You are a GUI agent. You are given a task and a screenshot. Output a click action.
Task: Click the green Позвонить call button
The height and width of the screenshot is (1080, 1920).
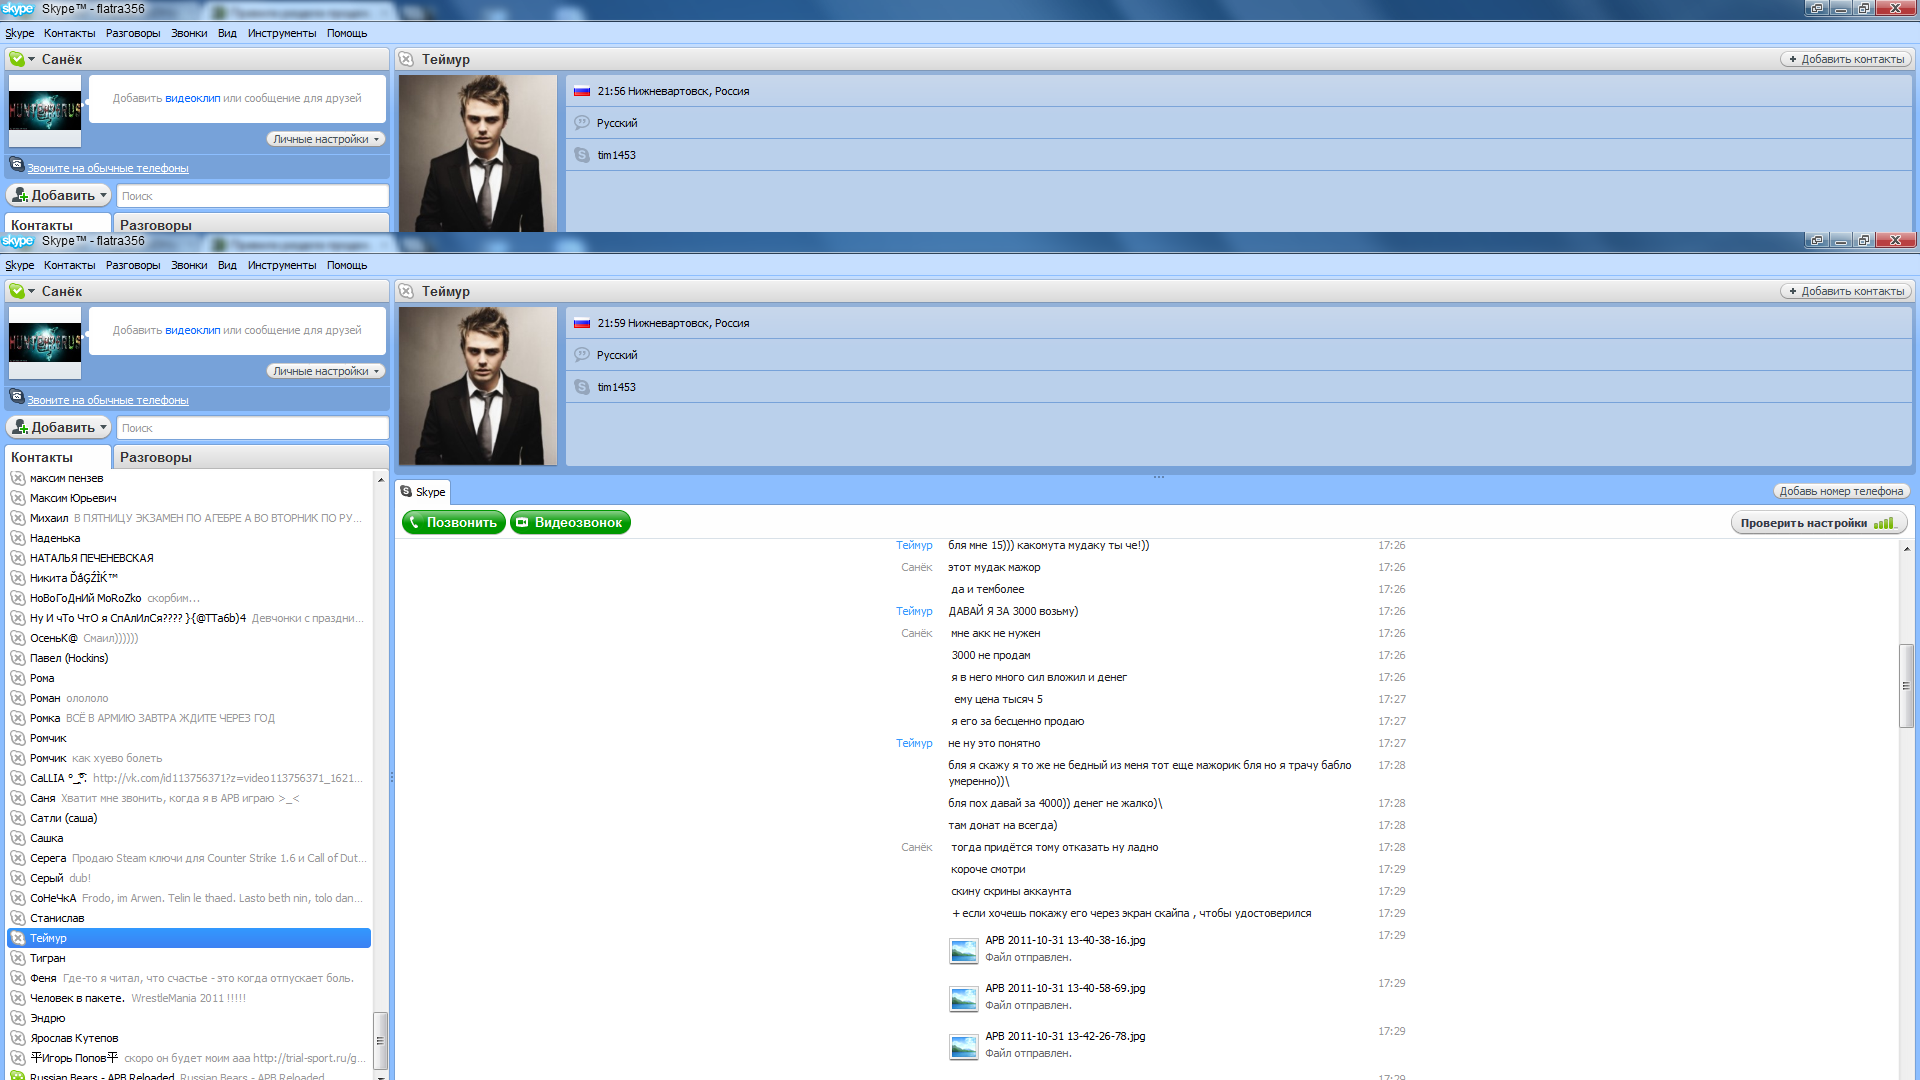[454, 522]
